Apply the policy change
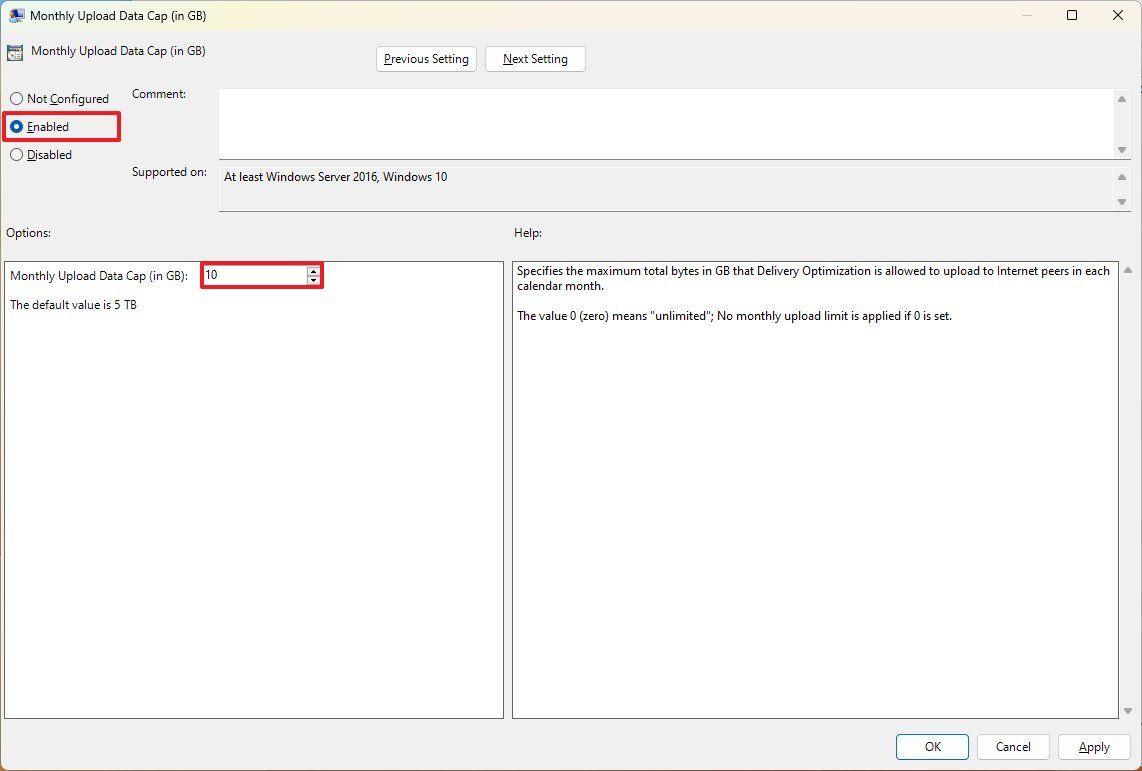This screenshot has height=771, width=1142. point(1093,746)
